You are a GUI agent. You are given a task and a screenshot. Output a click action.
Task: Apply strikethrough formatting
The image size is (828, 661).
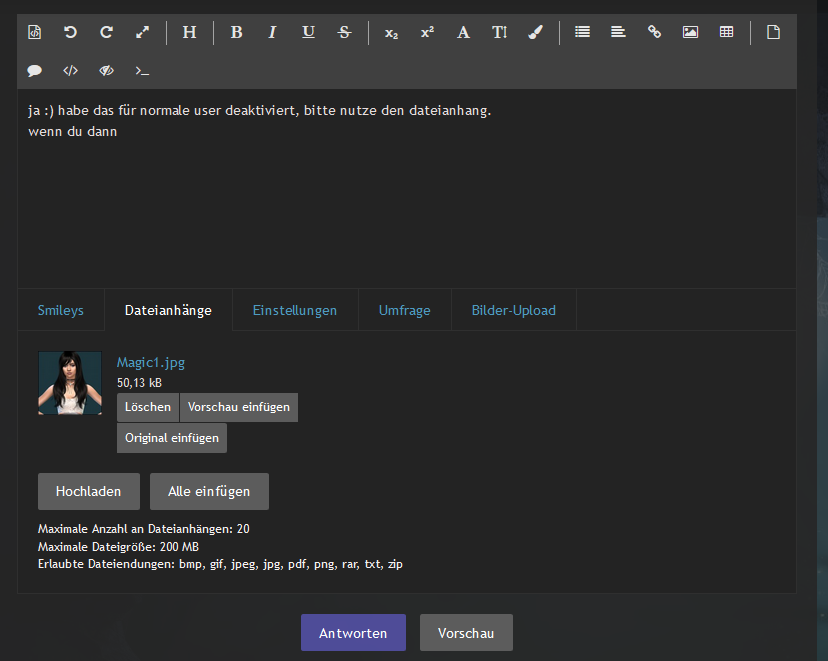pos(344,32)
